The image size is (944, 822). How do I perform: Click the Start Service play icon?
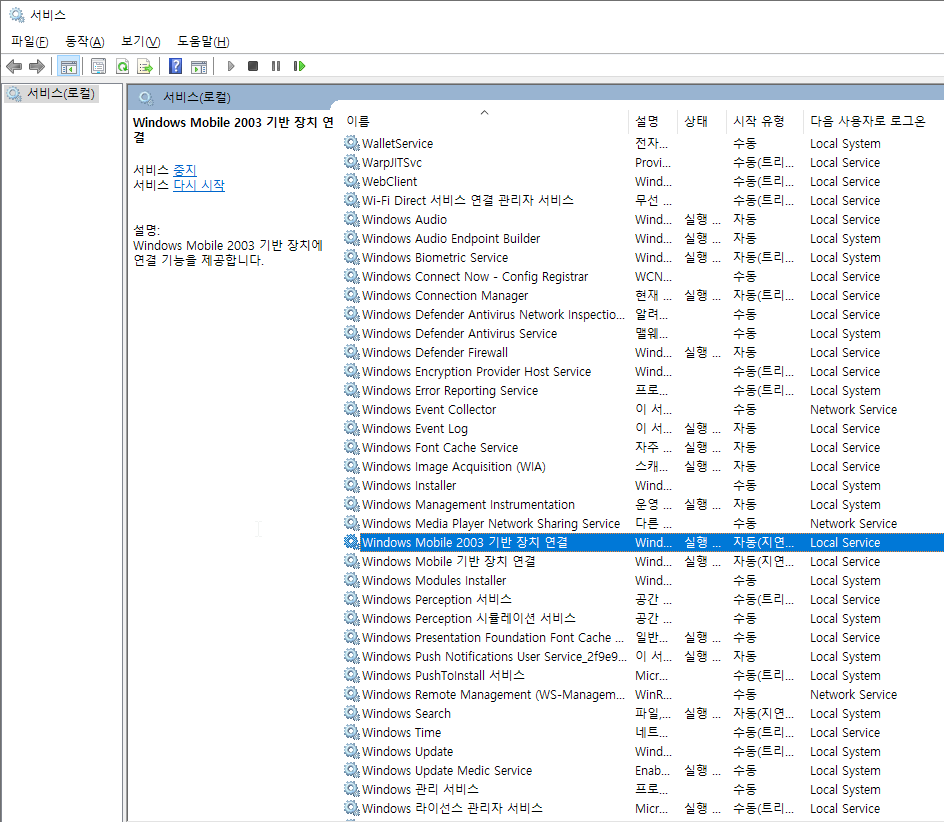pyautogui.click(x=231, y=66)
